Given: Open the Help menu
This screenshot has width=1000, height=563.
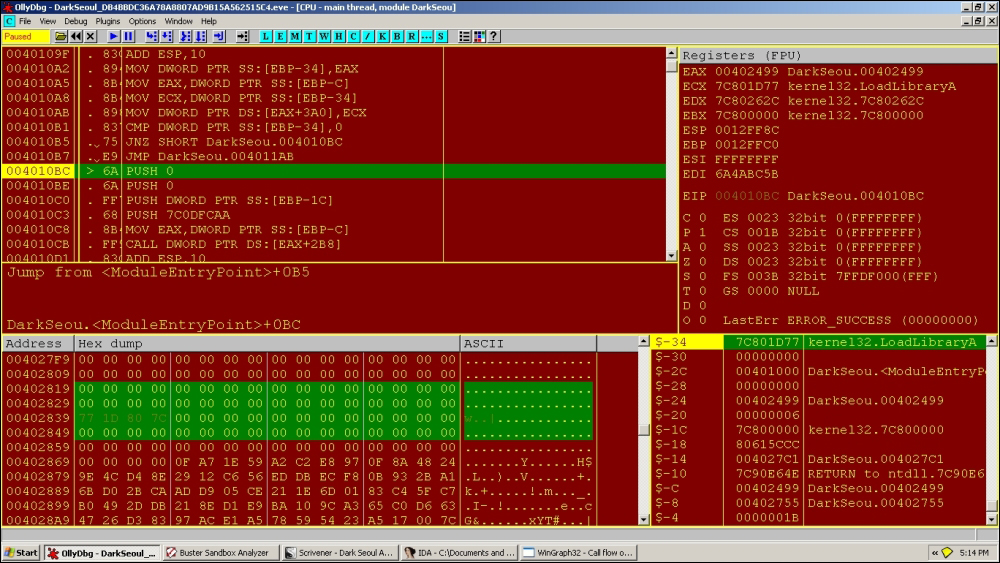Looking at the screenshot, I should click(x=209, y=21).
